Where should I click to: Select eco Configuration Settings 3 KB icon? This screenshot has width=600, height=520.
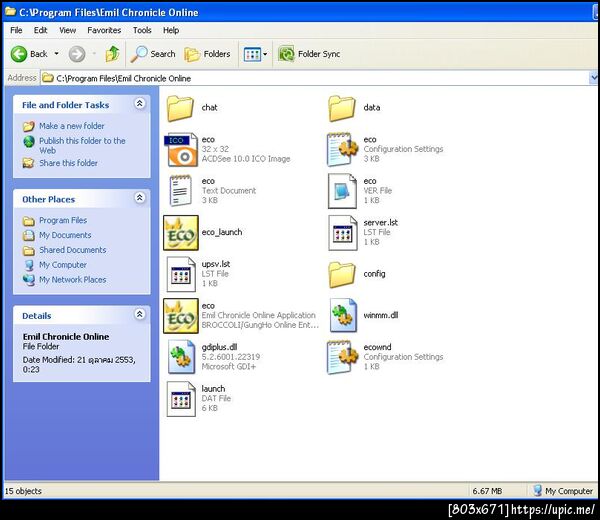pyautogui.click(x=343, y=150)
